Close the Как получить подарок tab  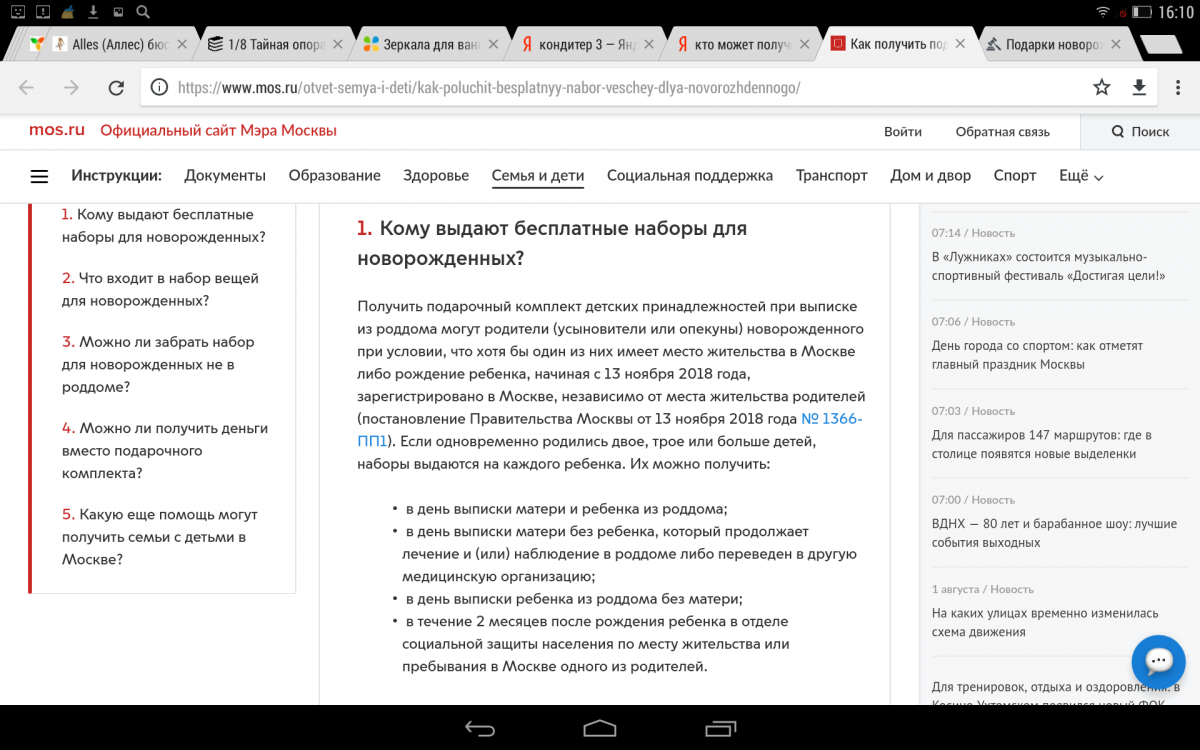coord(961,45)
